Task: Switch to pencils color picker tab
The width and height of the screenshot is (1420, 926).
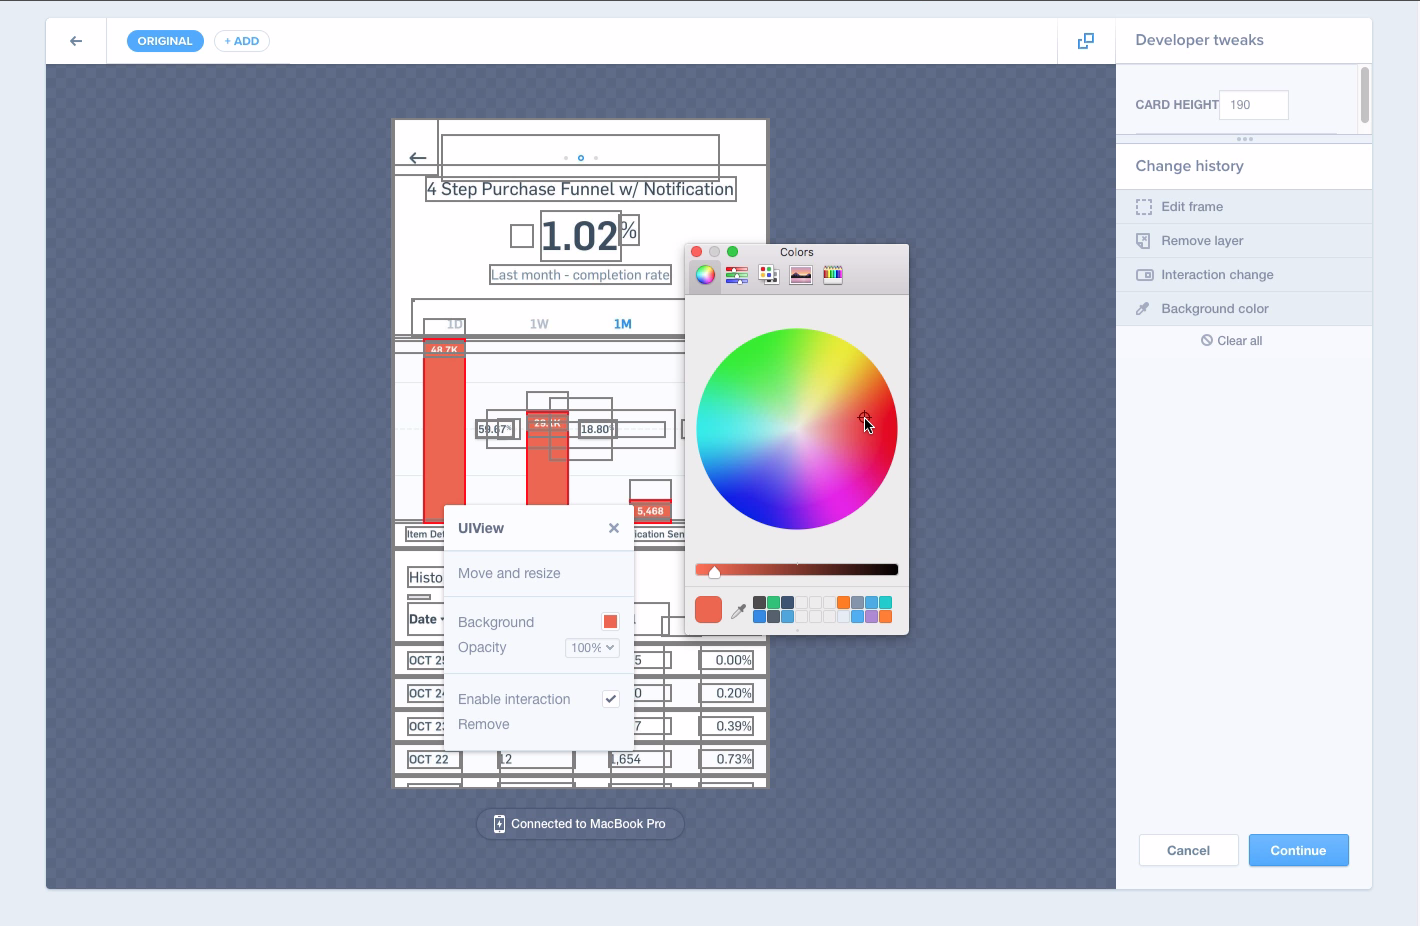Action: (x=833, y=275)
